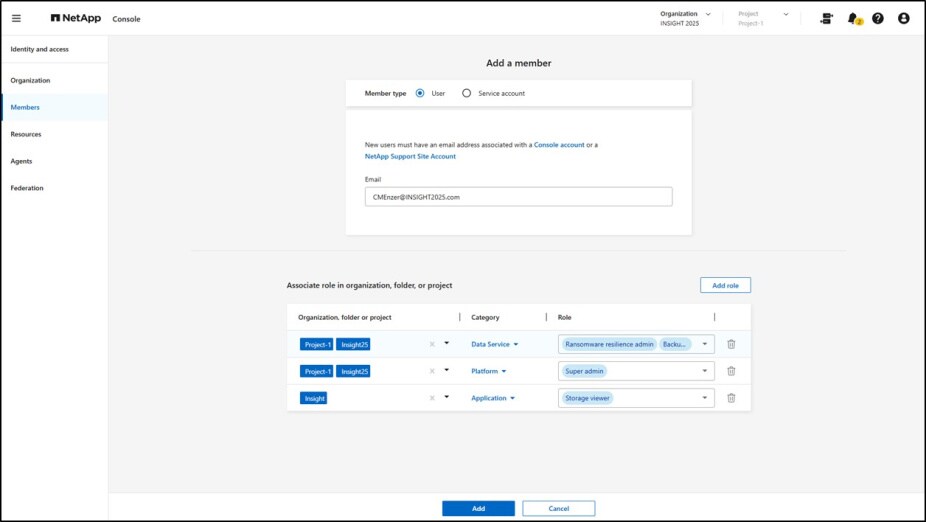Viewport: 926px width, 522px height.
Task: Open the user profile icon
Action: click(x=904, y=18)
